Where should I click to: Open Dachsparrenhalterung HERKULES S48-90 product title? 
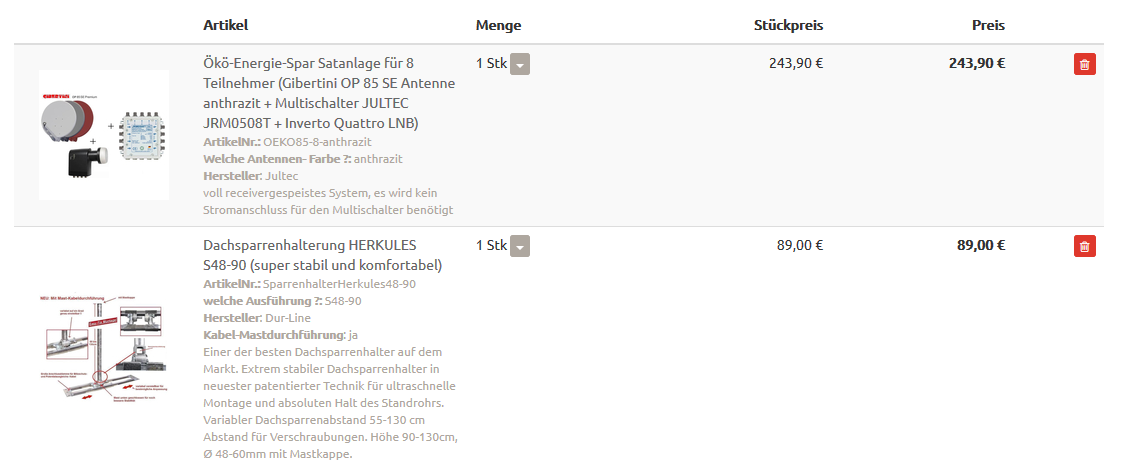(x=322, y=255)
